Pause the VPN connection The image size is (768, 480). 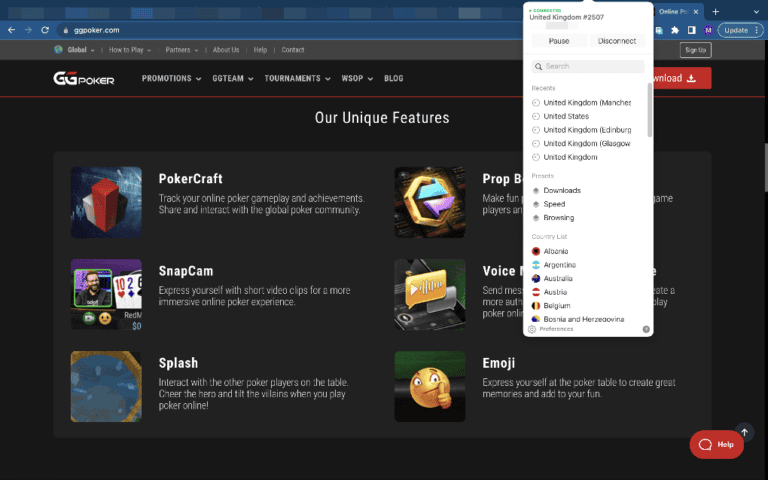pos(559,41)
